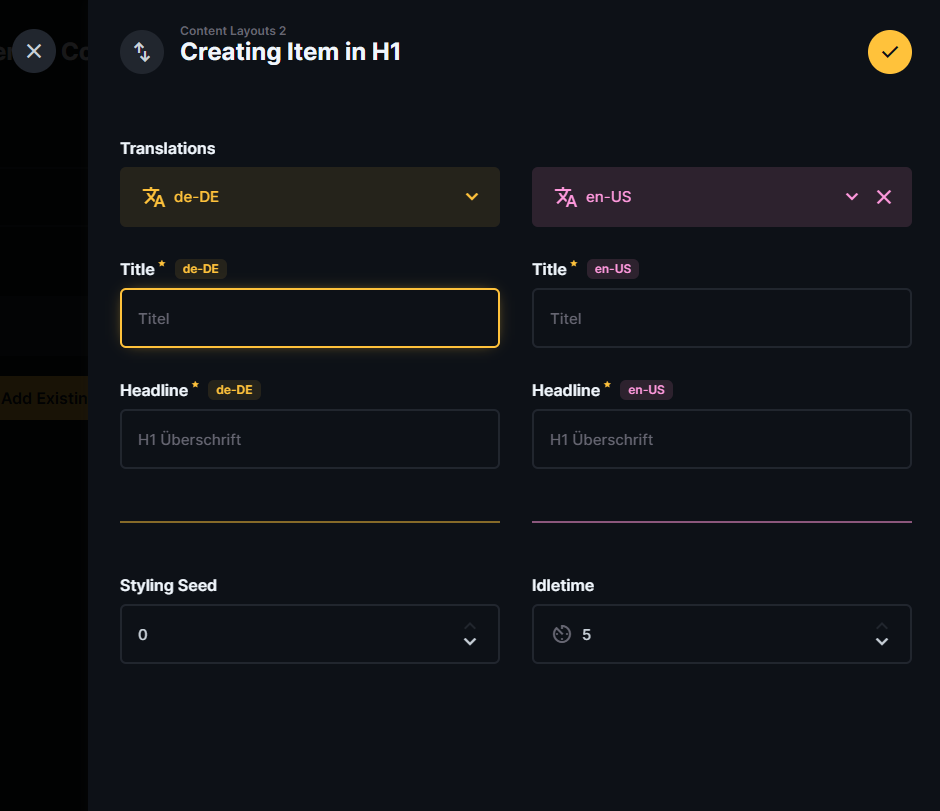Click the up-down arrows icon beside title

142,52
